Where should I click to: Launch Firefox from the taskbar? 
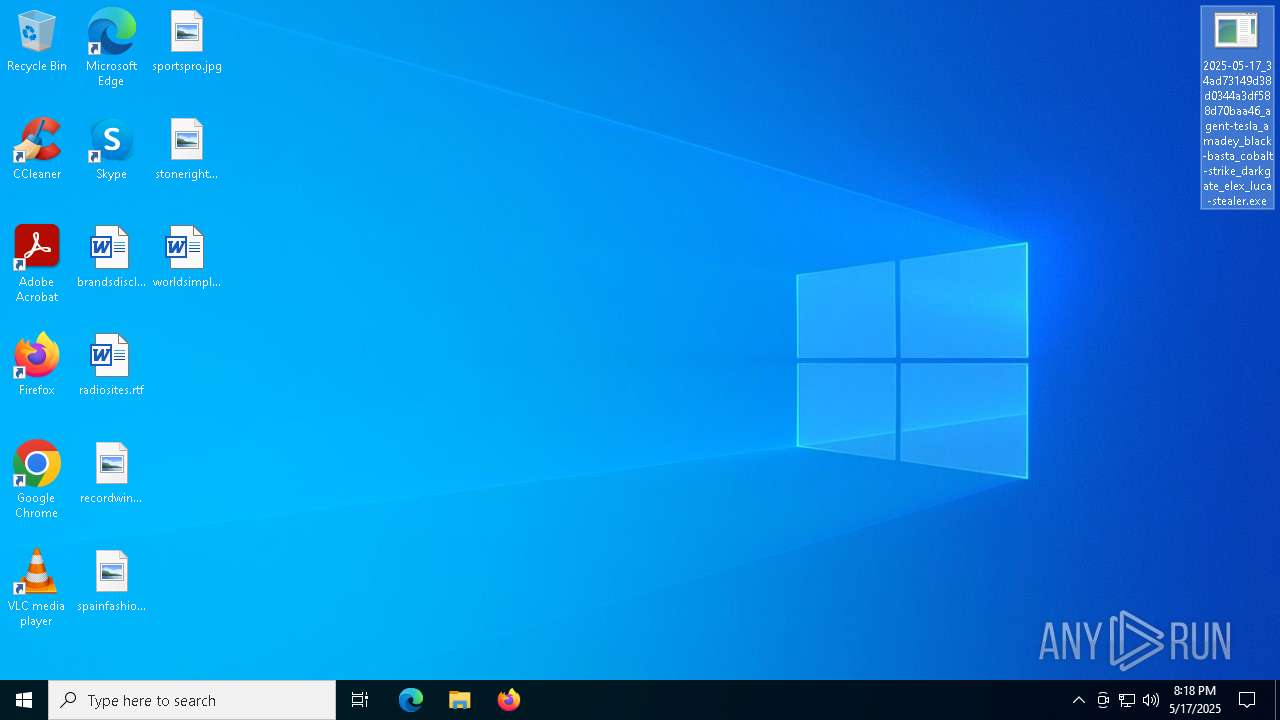pos(509,700)
